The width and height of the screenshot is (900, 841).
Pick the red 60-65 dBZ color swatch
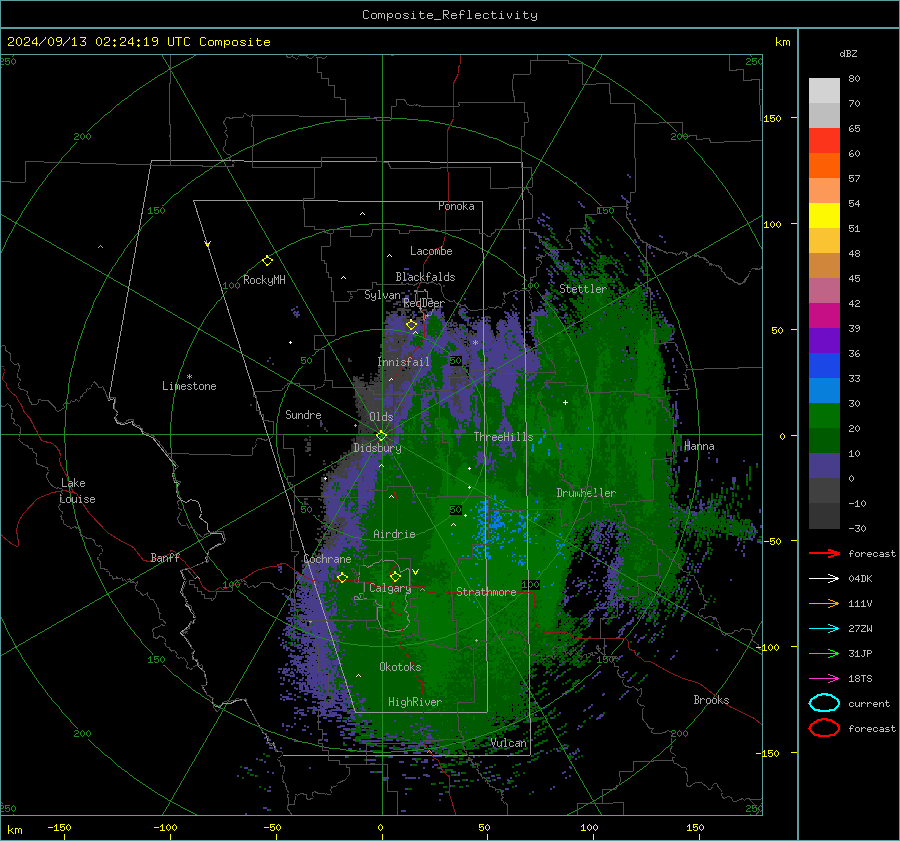coord(824,141)
